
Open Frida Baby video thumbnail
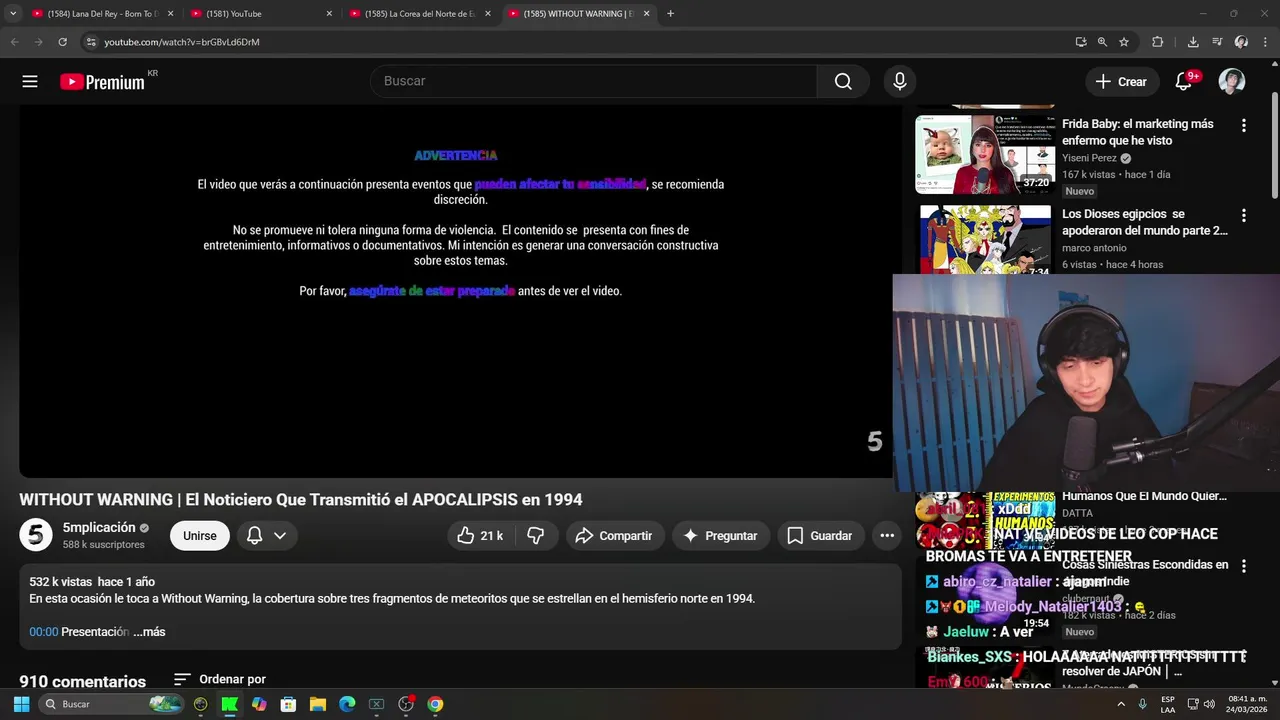coord(985,154)
